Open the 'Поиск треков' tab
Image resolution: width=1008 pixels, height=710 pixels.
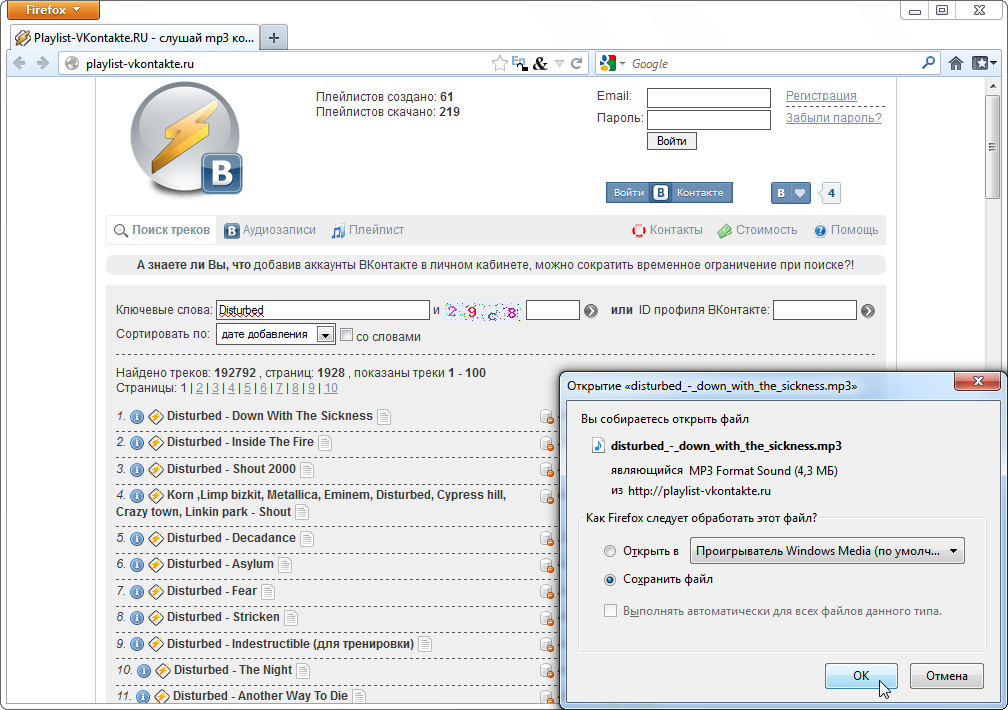click(162, 230)
